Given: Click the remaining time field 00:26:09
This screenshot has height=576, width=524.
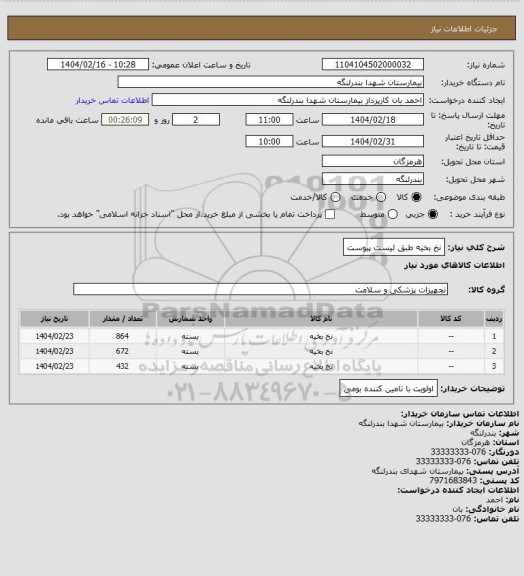Looking at the screenshot, I should [x=125, y=120].
